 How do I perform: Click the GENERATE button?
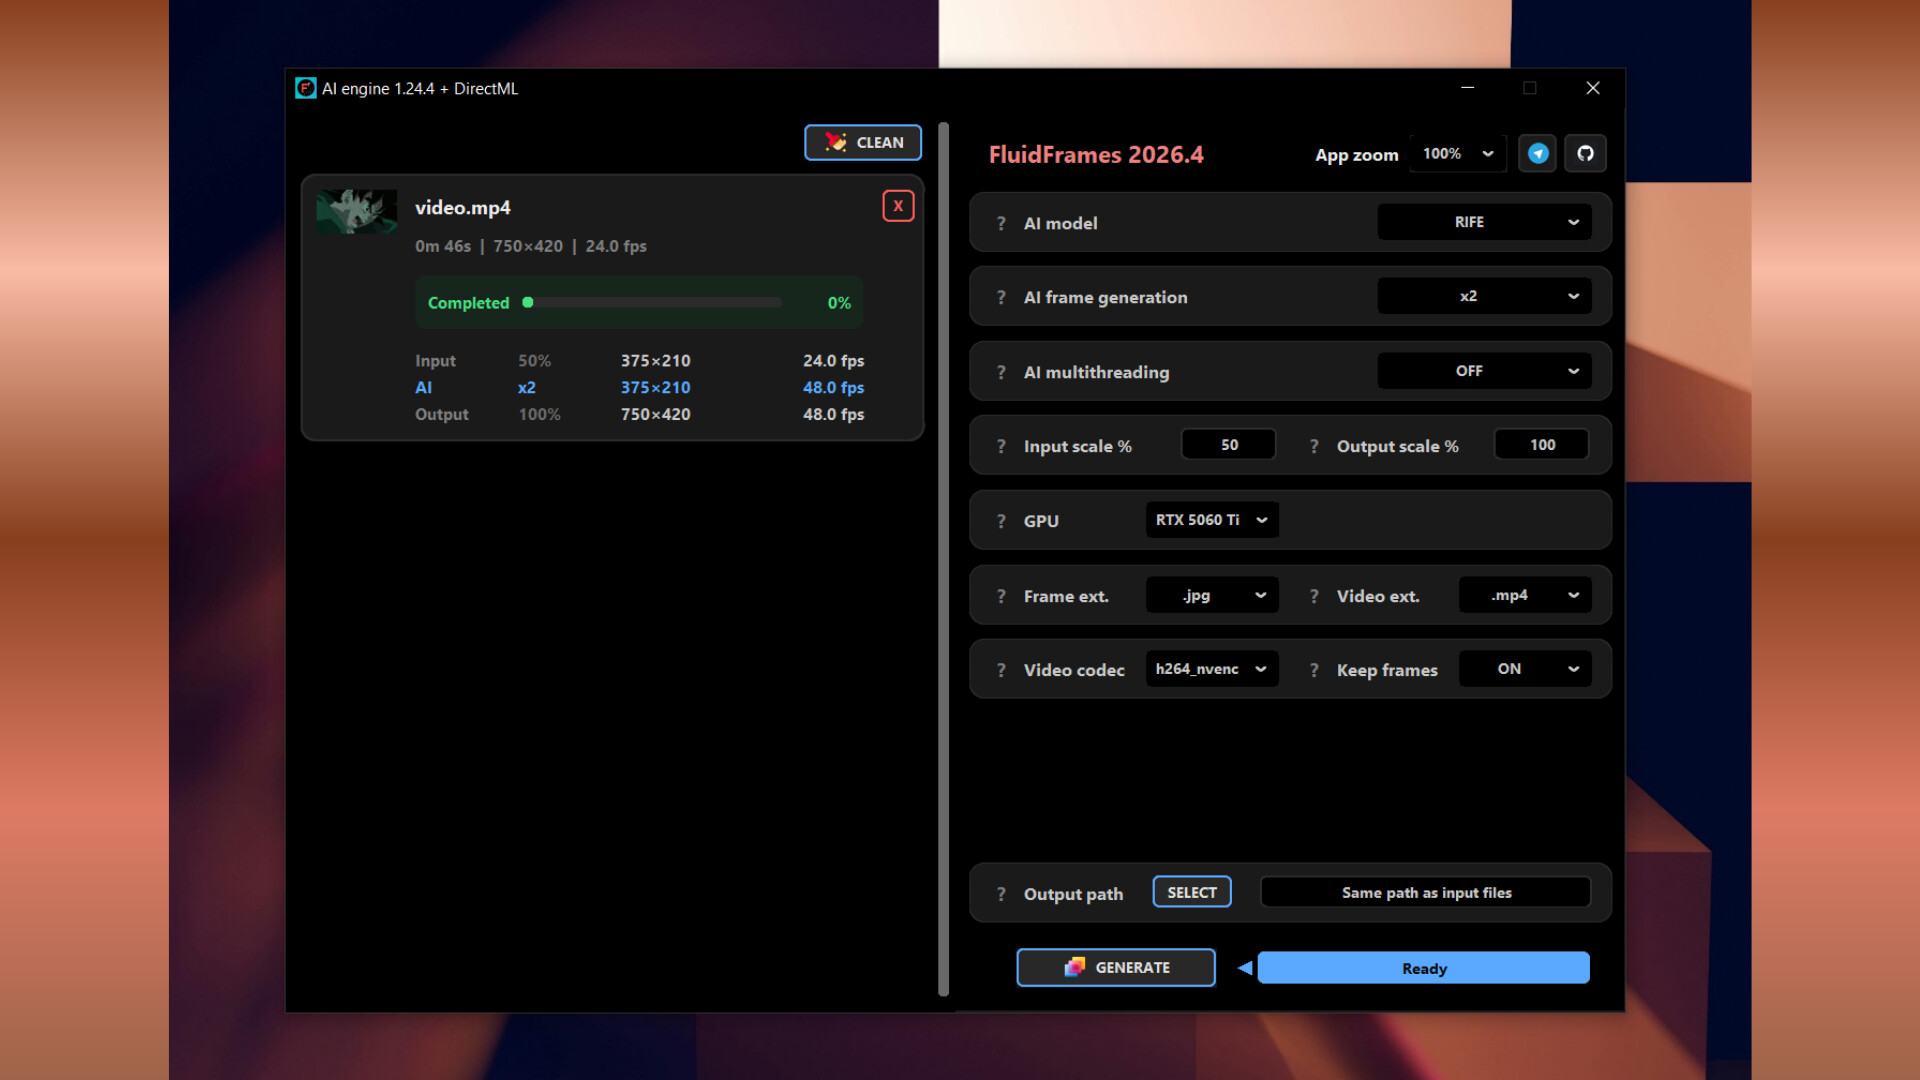(1116, 967)
